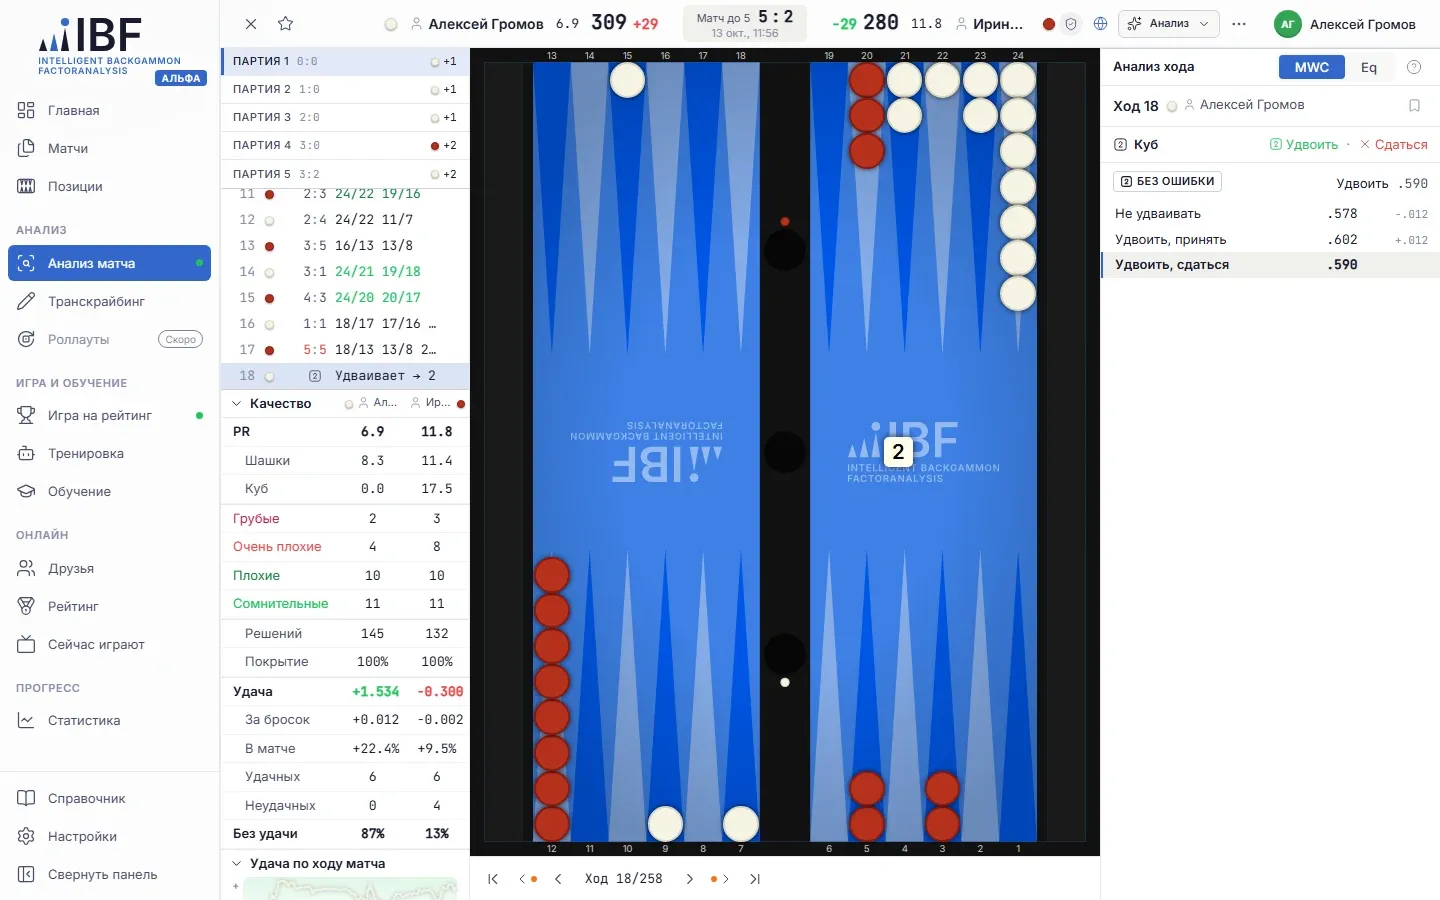Select ПАРТИЯ 5 game tab
This screenshot has width=1440, height=900.
[x=345, y=174]
